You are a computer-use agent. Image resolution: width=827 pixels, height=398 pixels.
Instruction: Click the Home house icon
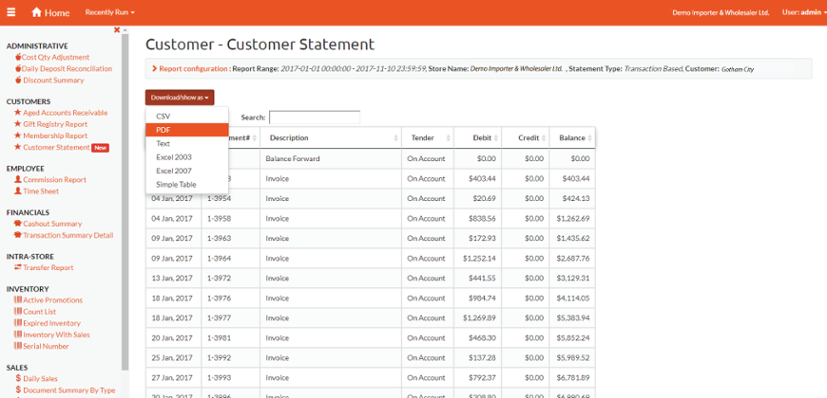tap(36, 12)
